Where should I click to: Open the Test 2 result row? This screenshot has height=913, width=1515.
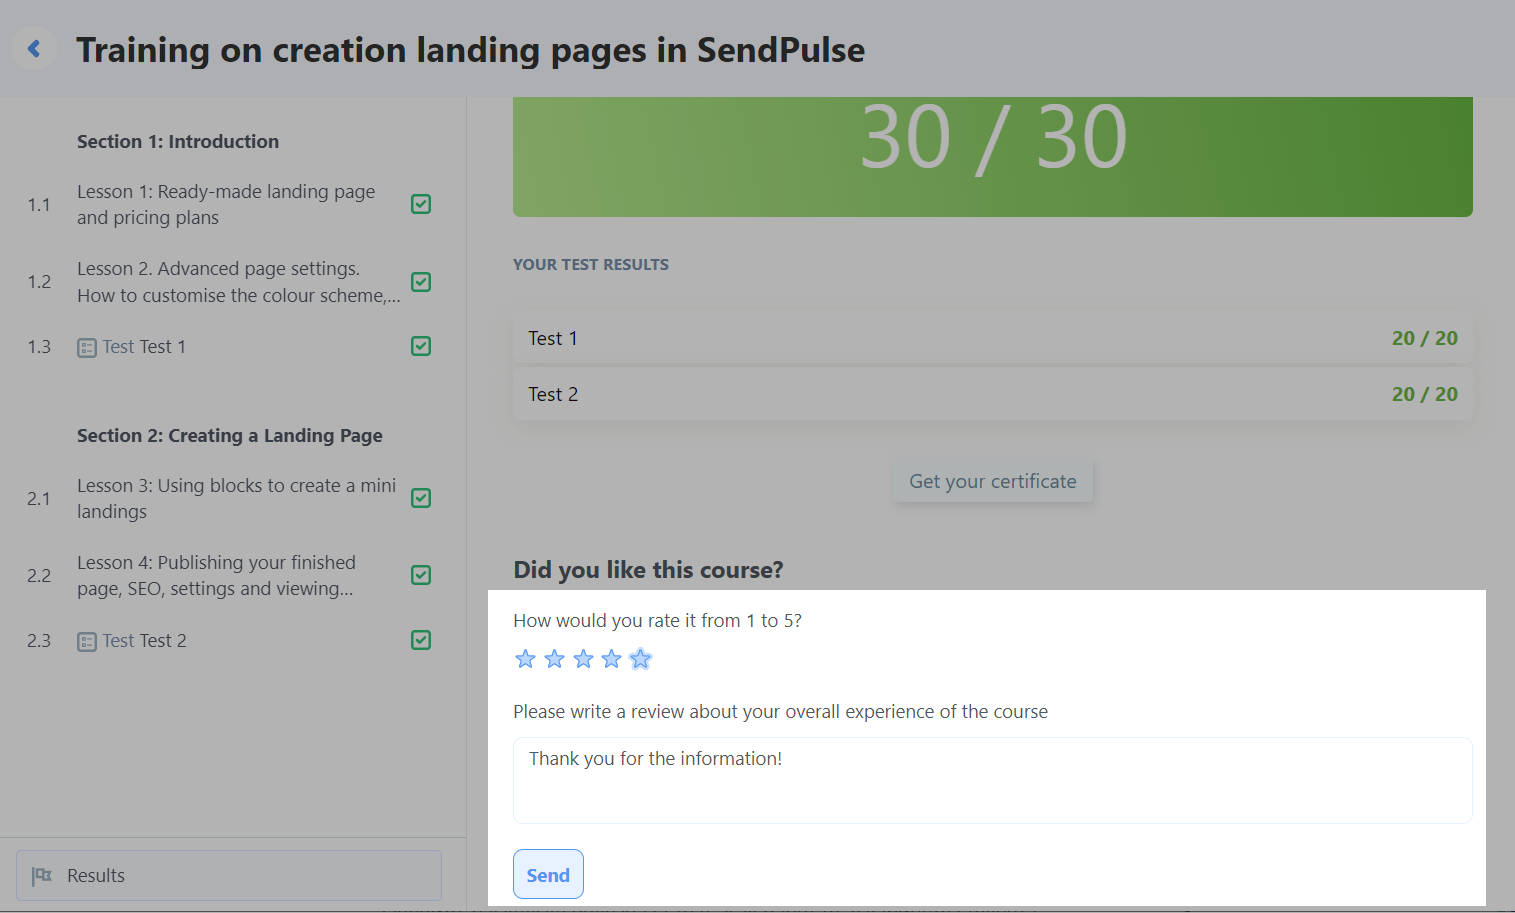992,394
